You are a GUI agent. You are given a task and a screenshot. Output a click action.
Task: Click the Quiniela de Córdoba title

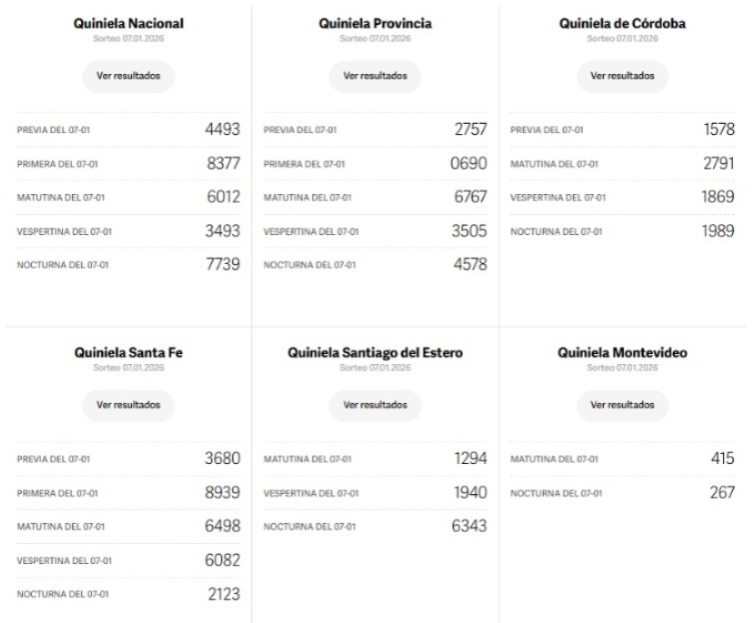[622, 23]
